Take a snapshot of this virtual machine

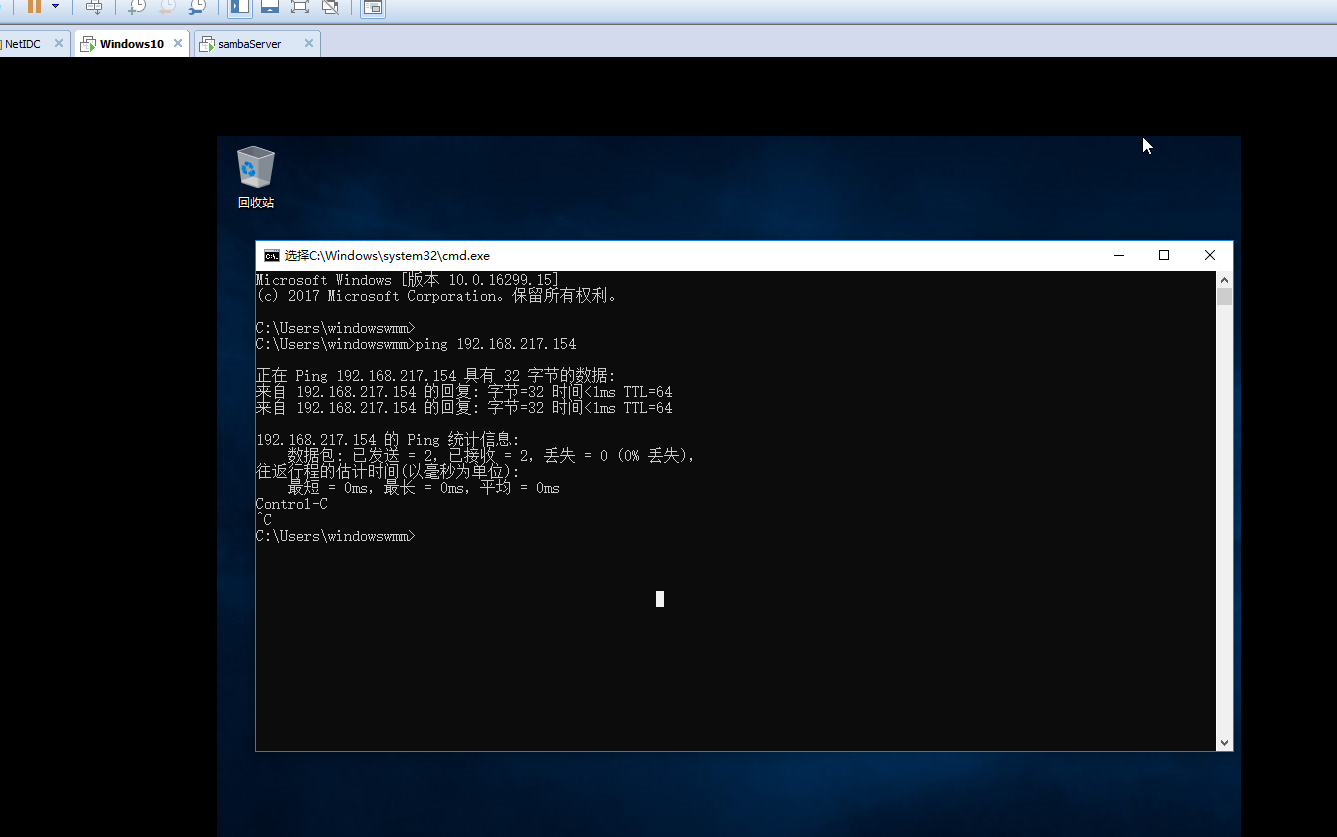point(137,6)
